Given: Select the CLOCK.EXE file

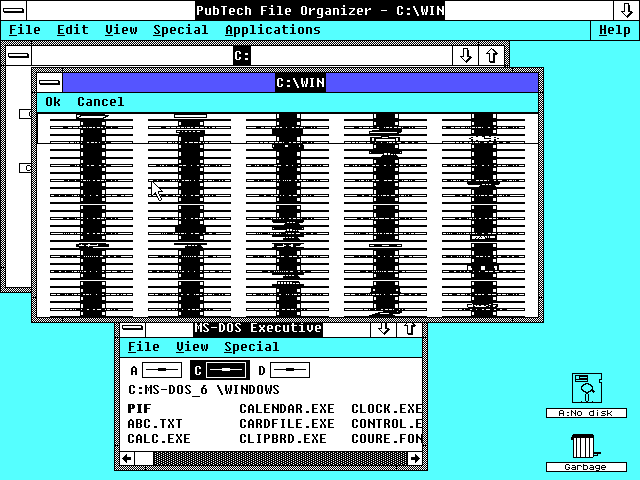Looking at the screenshot, I should (x=387, y=409).
